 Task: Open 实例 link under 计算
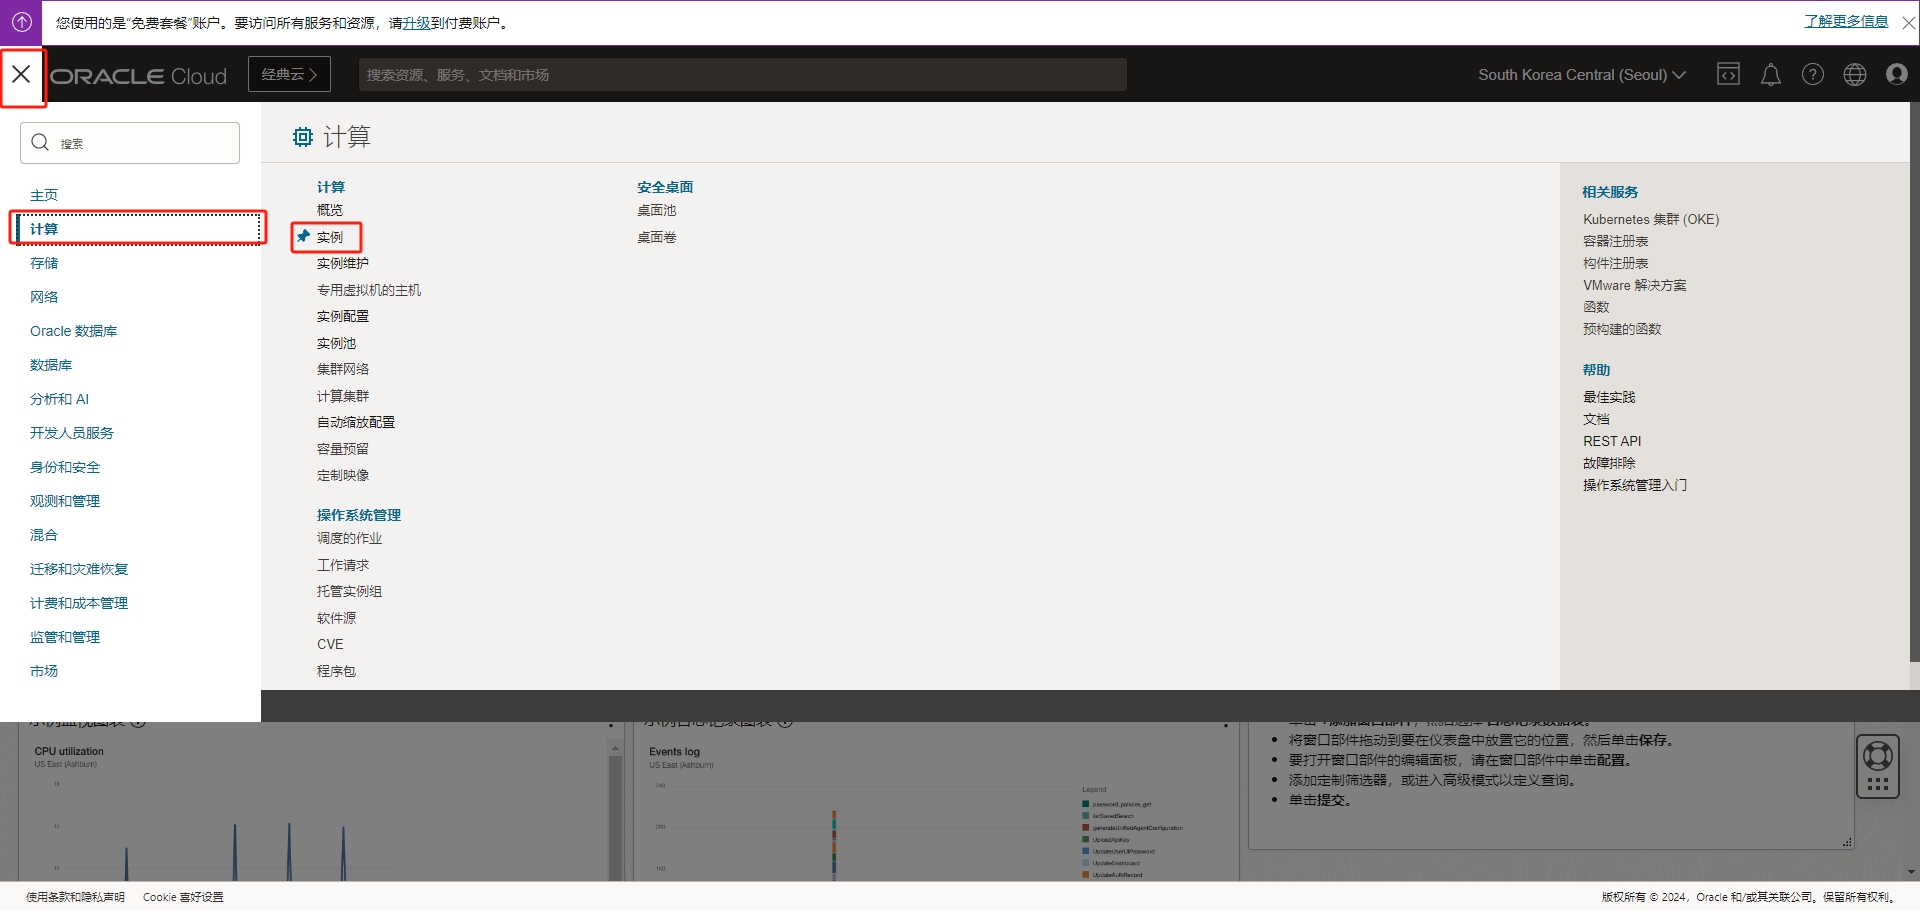pos(330,237)
